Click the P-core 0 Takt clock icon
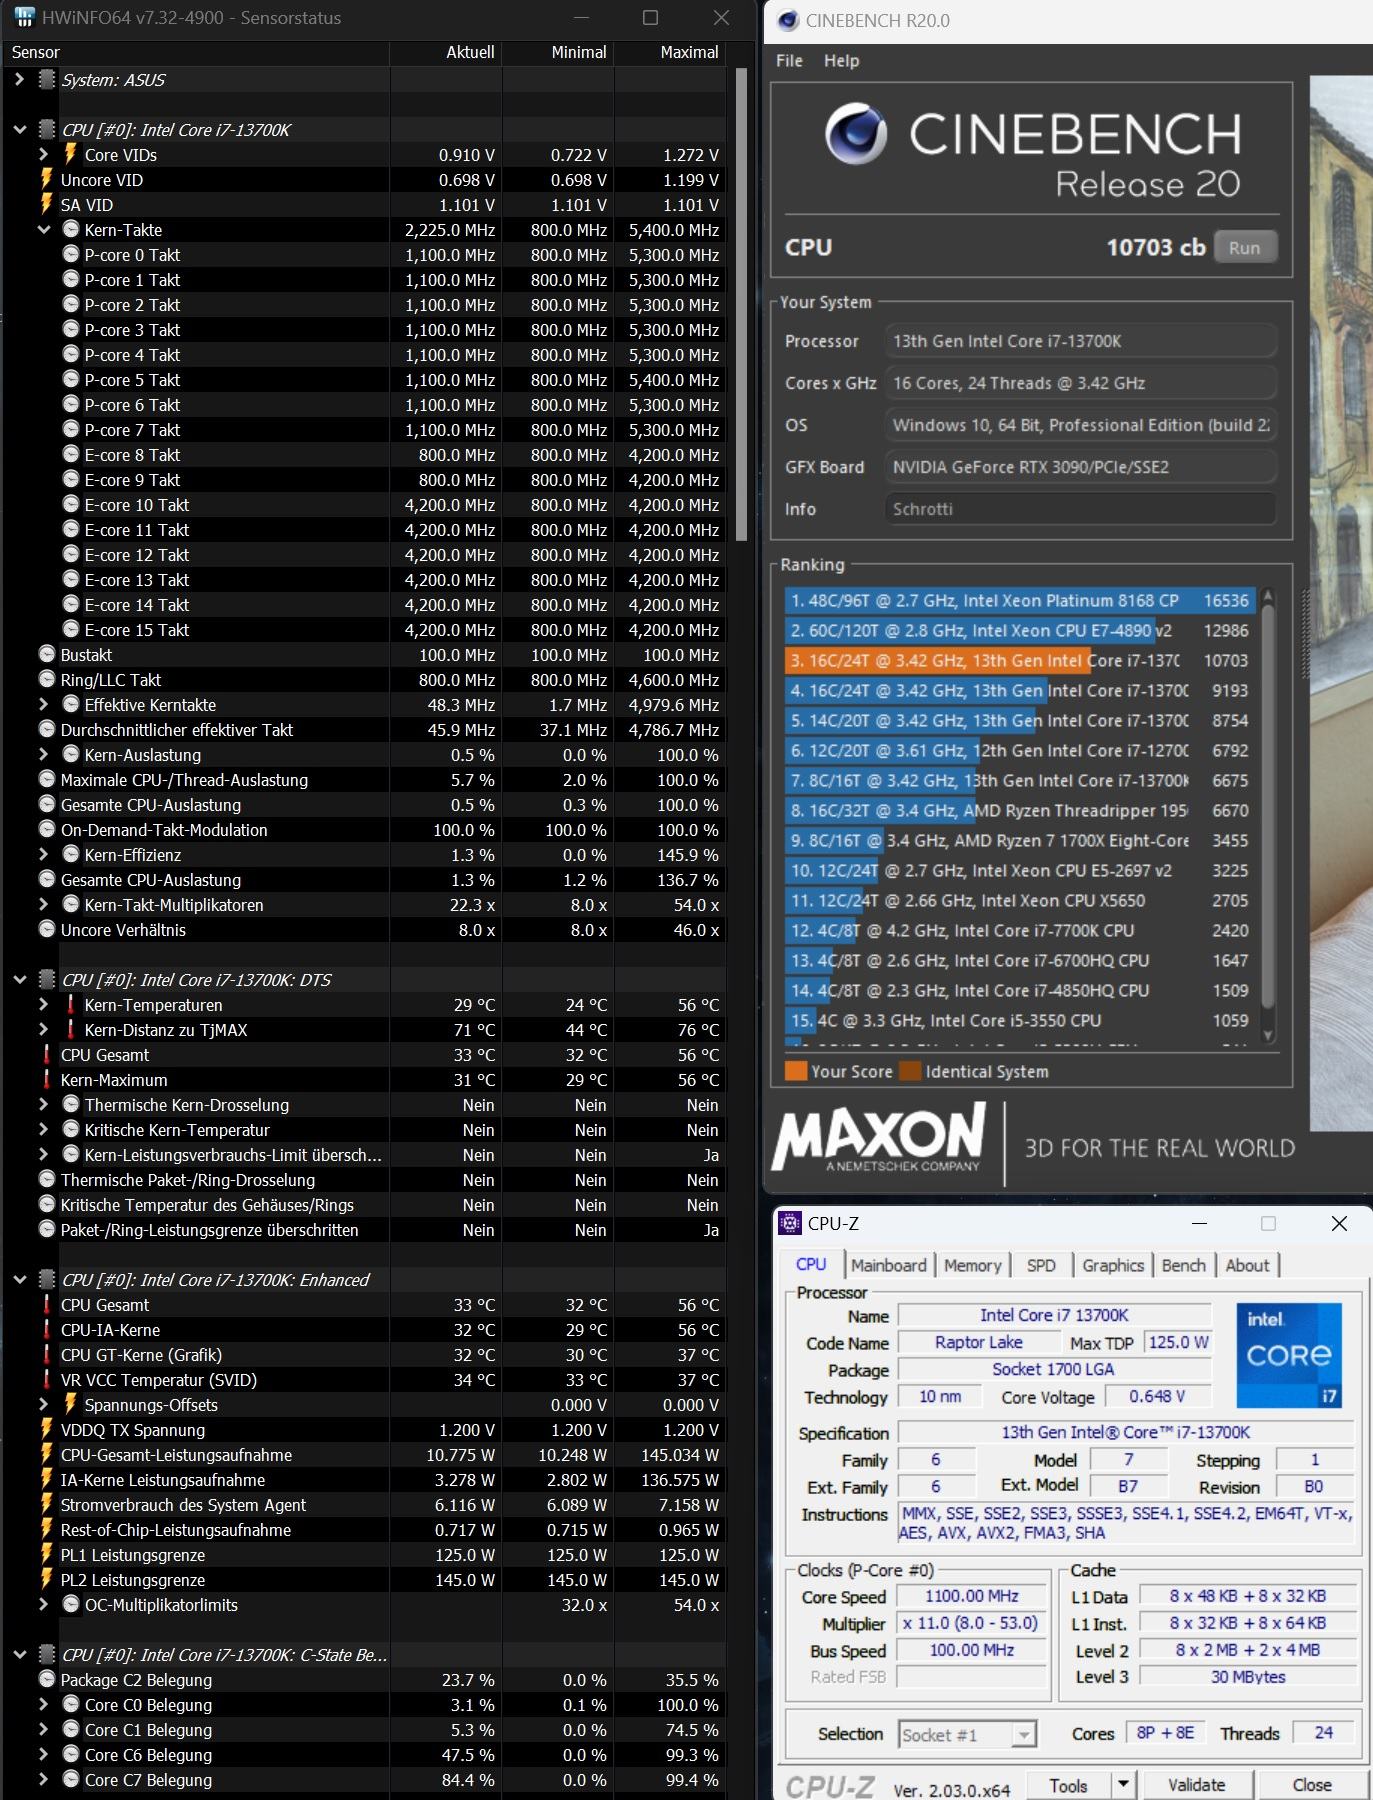The height and width of the screenshot is (1800, 1373). click(x=71, y=254)
